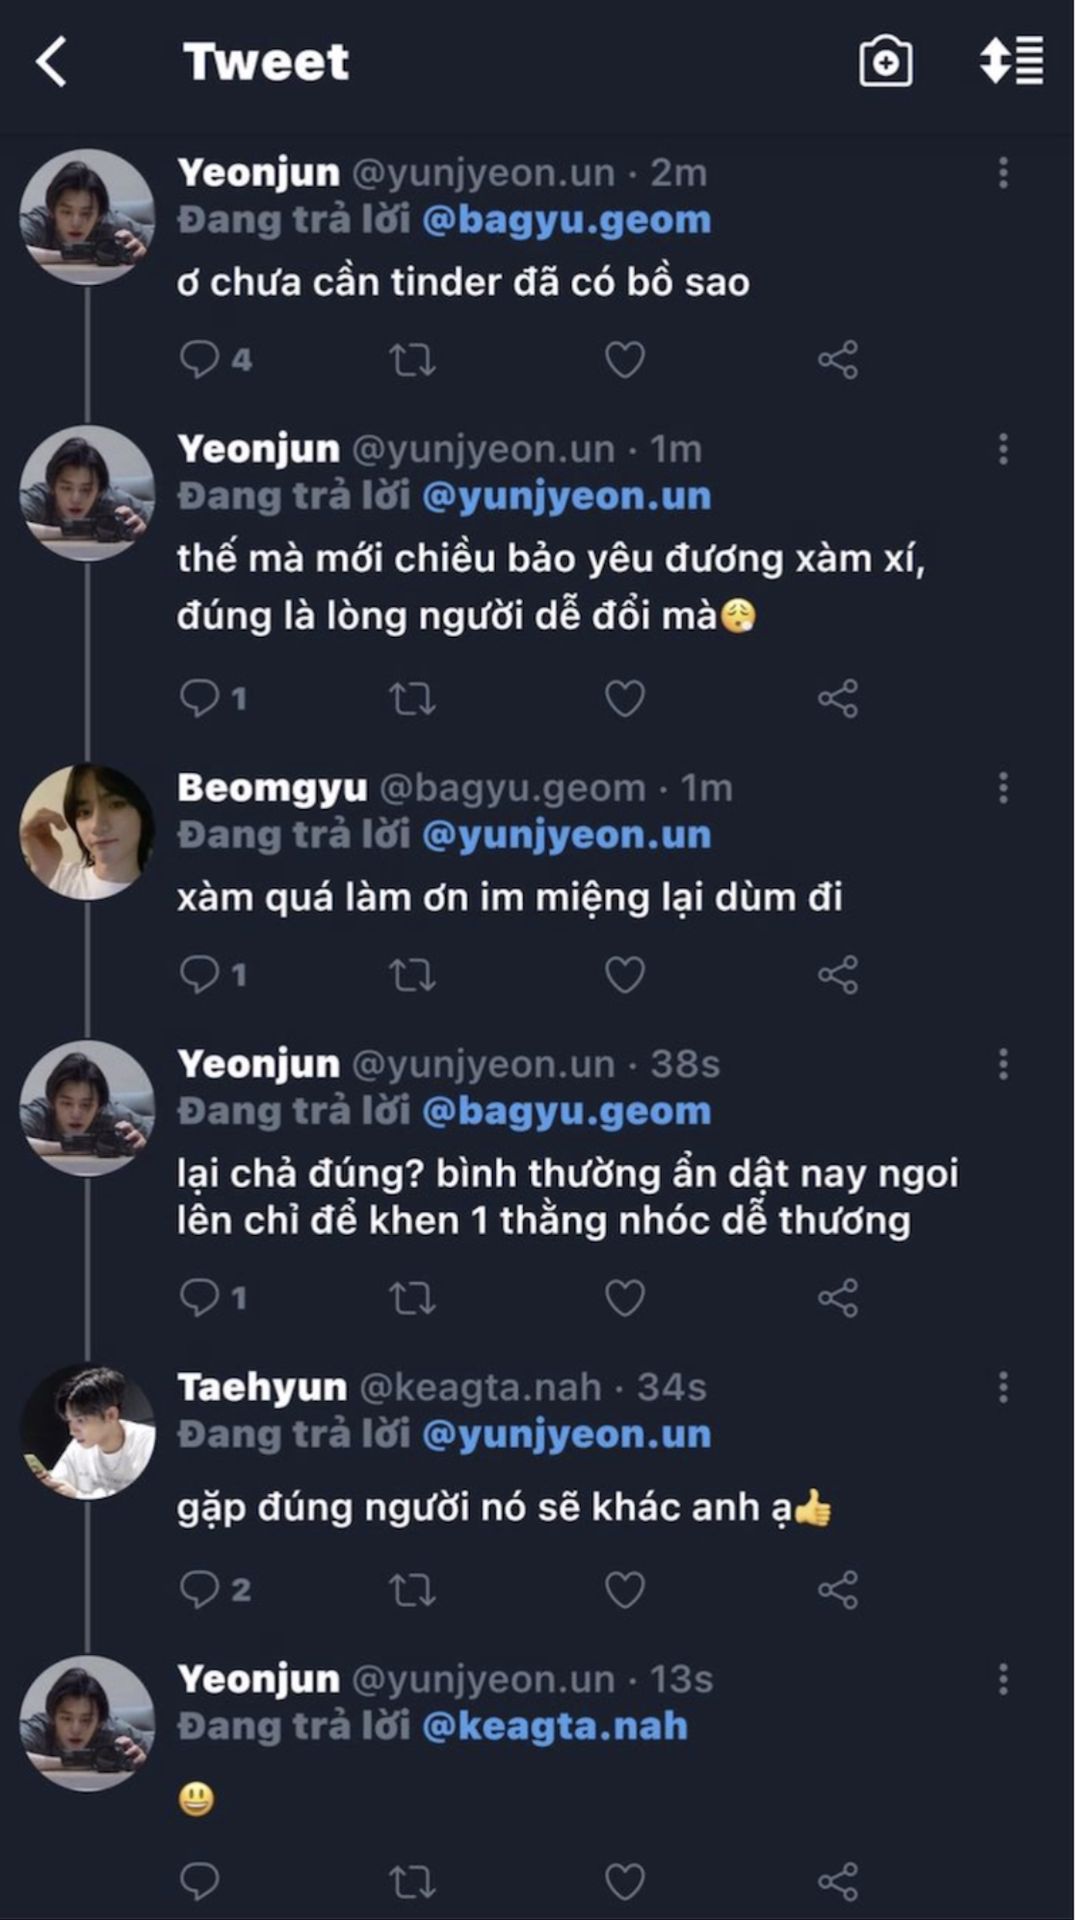Open @keagta.nah mention in last tweet
1075x1920 pixels.
point(555,1726)
